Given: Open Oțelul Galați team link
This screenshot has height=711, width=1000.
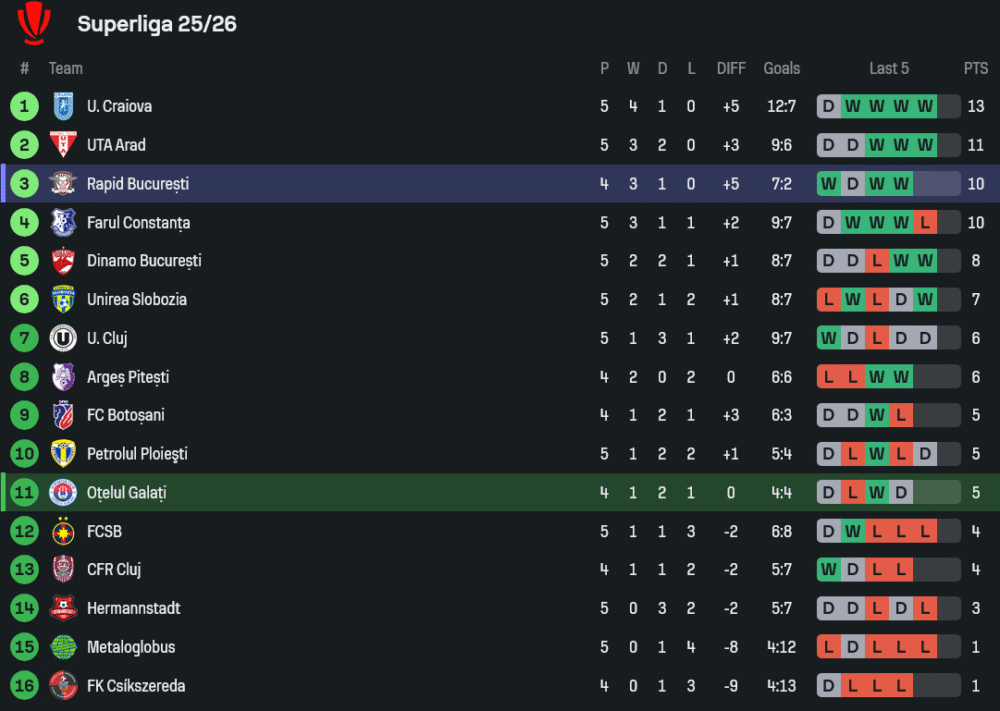Looking at the screenshot, I should [x=126, y=493].
